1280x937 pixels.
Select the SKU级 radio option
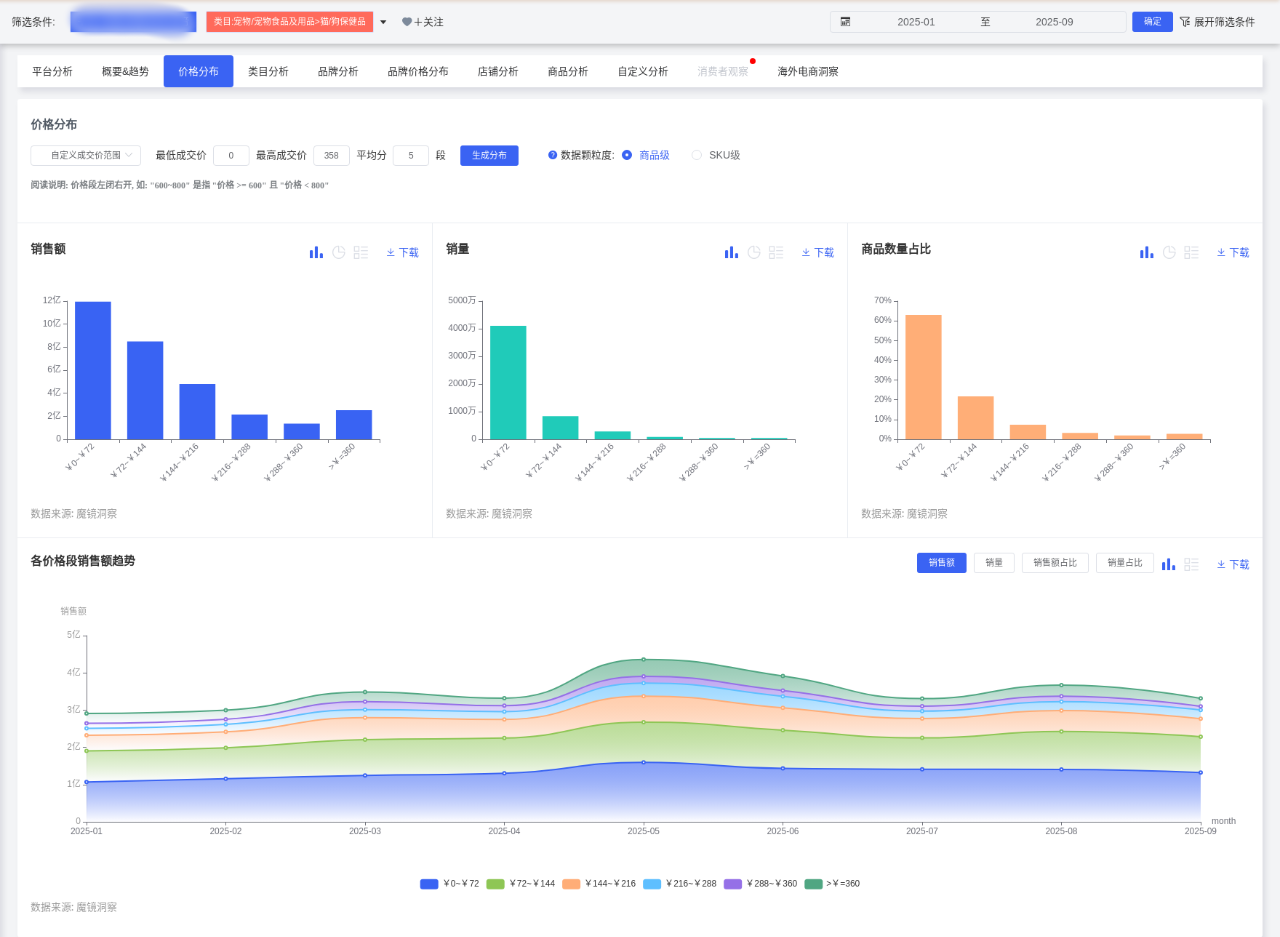point(697,155)
